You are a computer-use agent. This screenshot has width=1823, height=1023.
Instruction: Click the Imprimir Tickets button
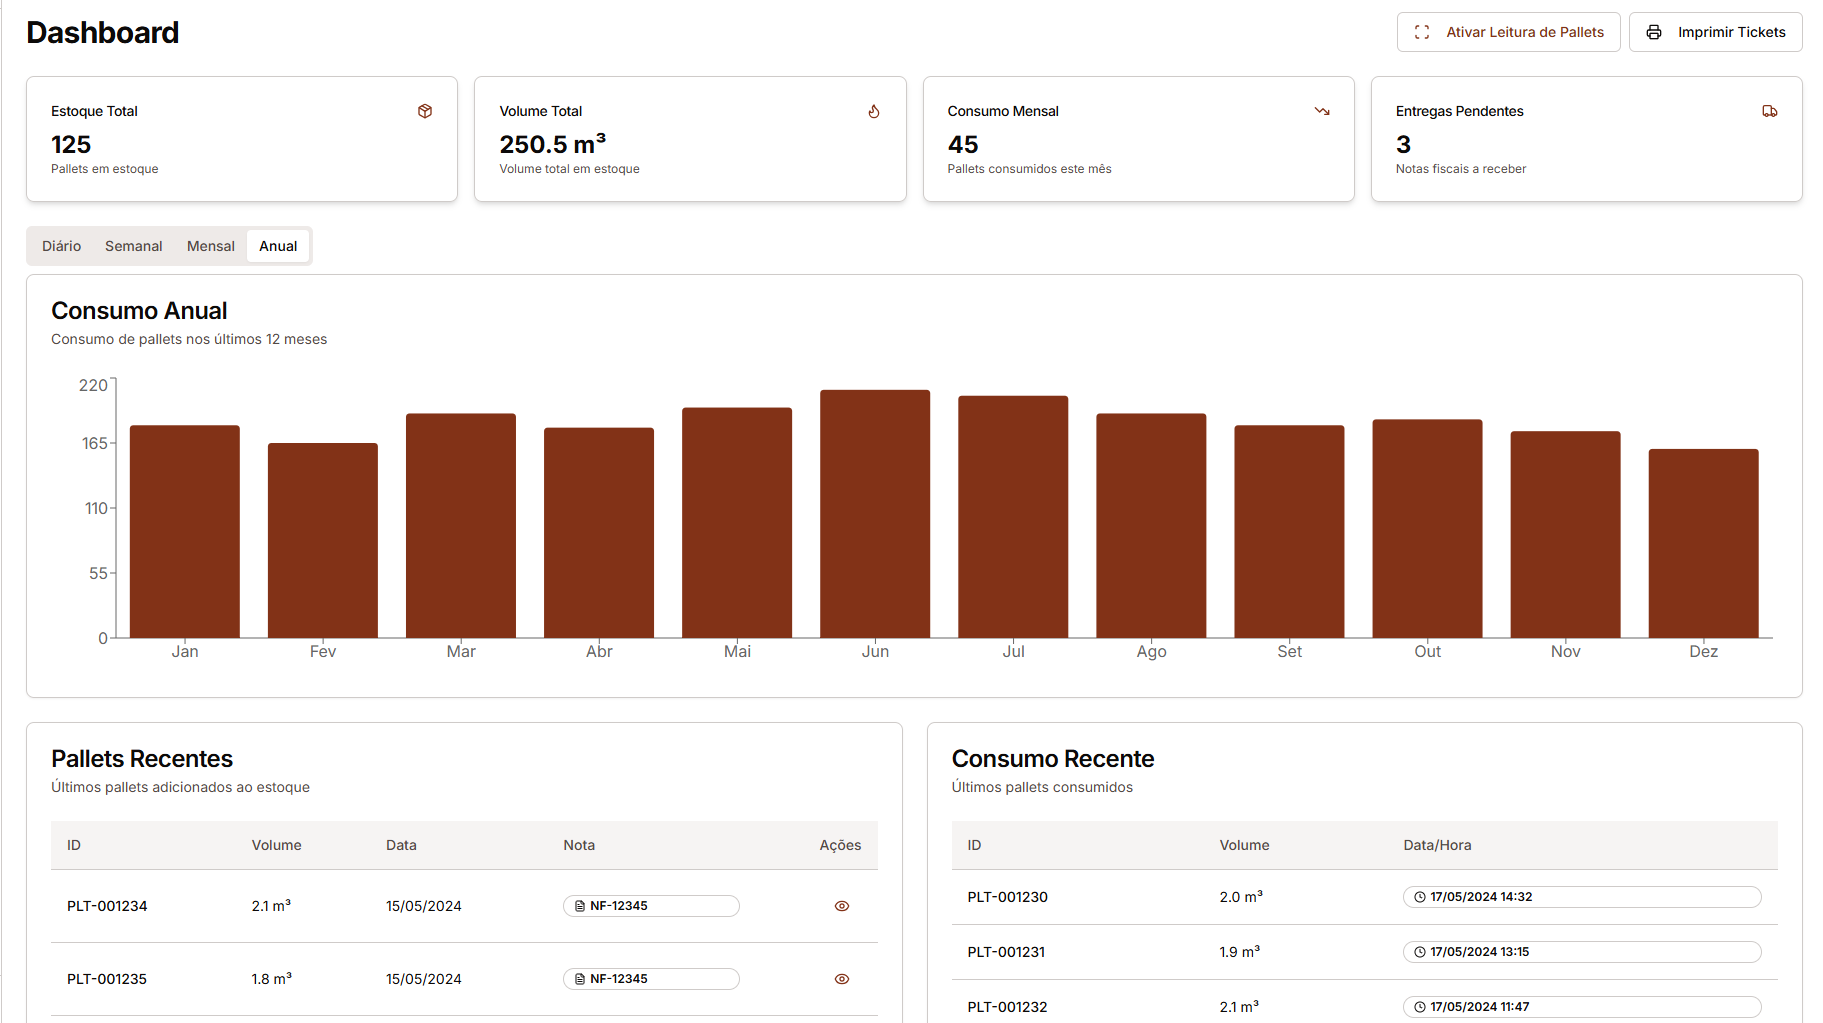(x=1716, y=32)
